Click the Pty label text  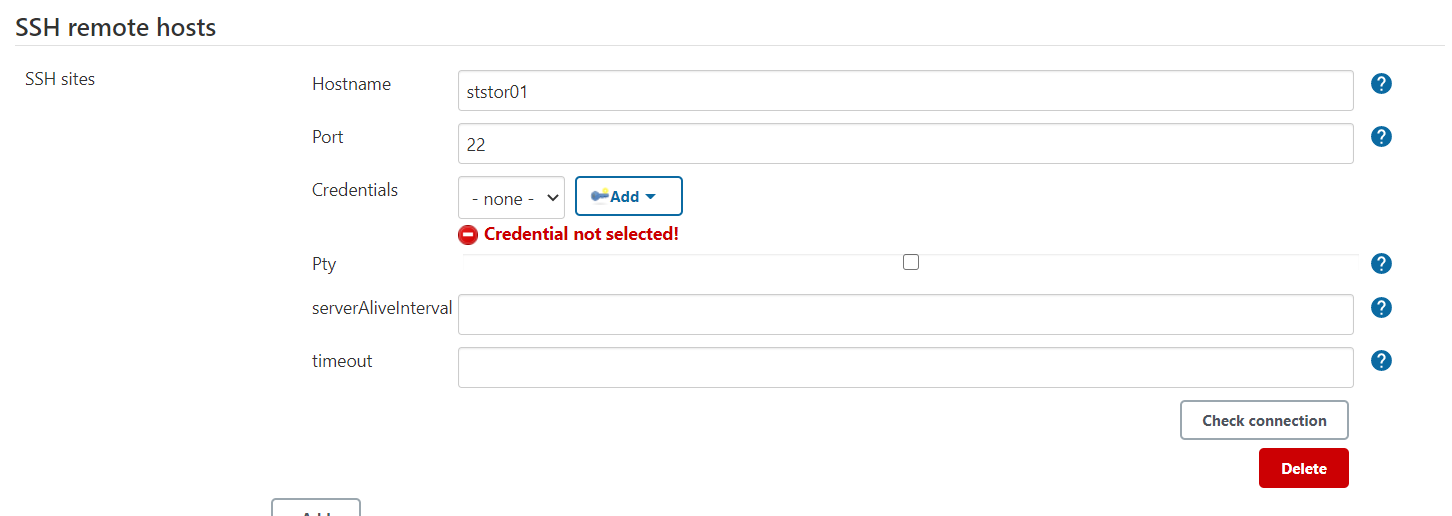(324, 265)
